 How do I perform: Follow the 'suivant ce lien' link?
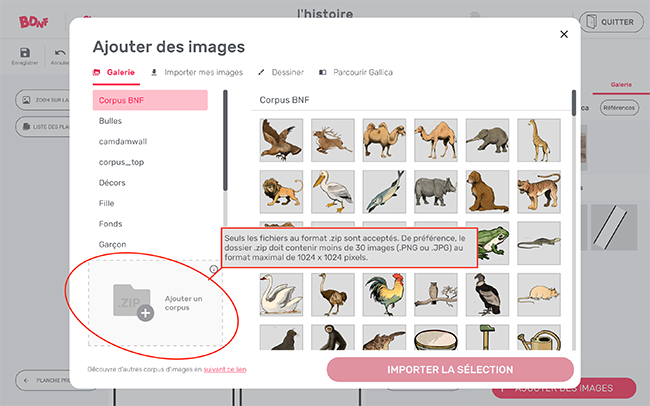[225, 369]
